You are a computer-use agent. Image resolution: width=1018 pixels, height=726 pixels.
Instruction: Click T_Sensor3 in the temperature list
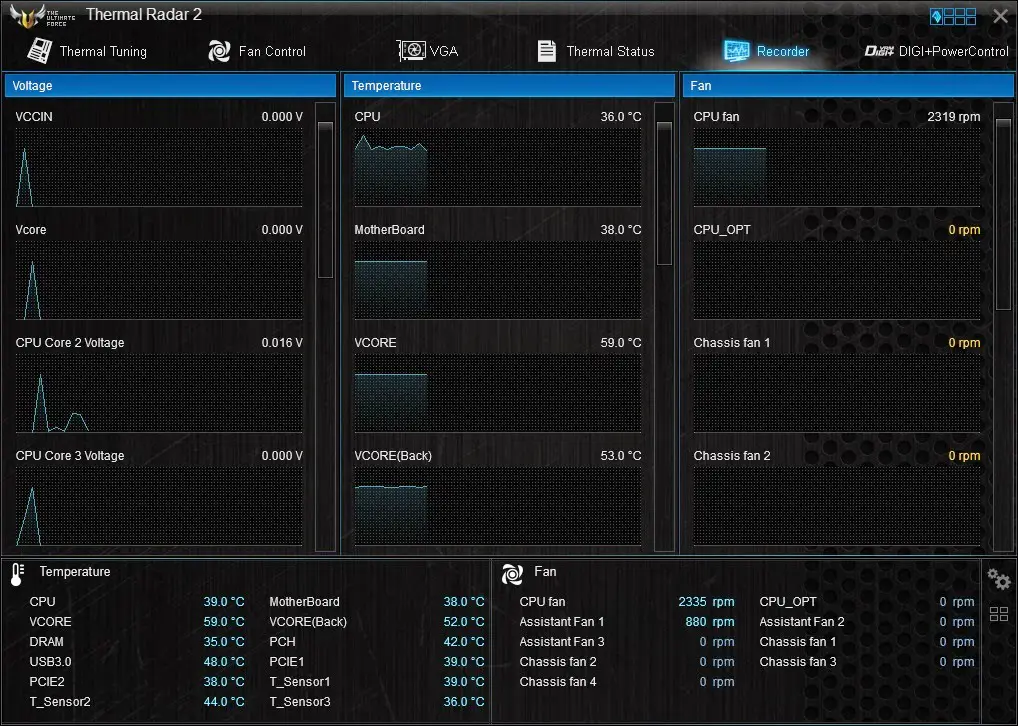point(300,702)
